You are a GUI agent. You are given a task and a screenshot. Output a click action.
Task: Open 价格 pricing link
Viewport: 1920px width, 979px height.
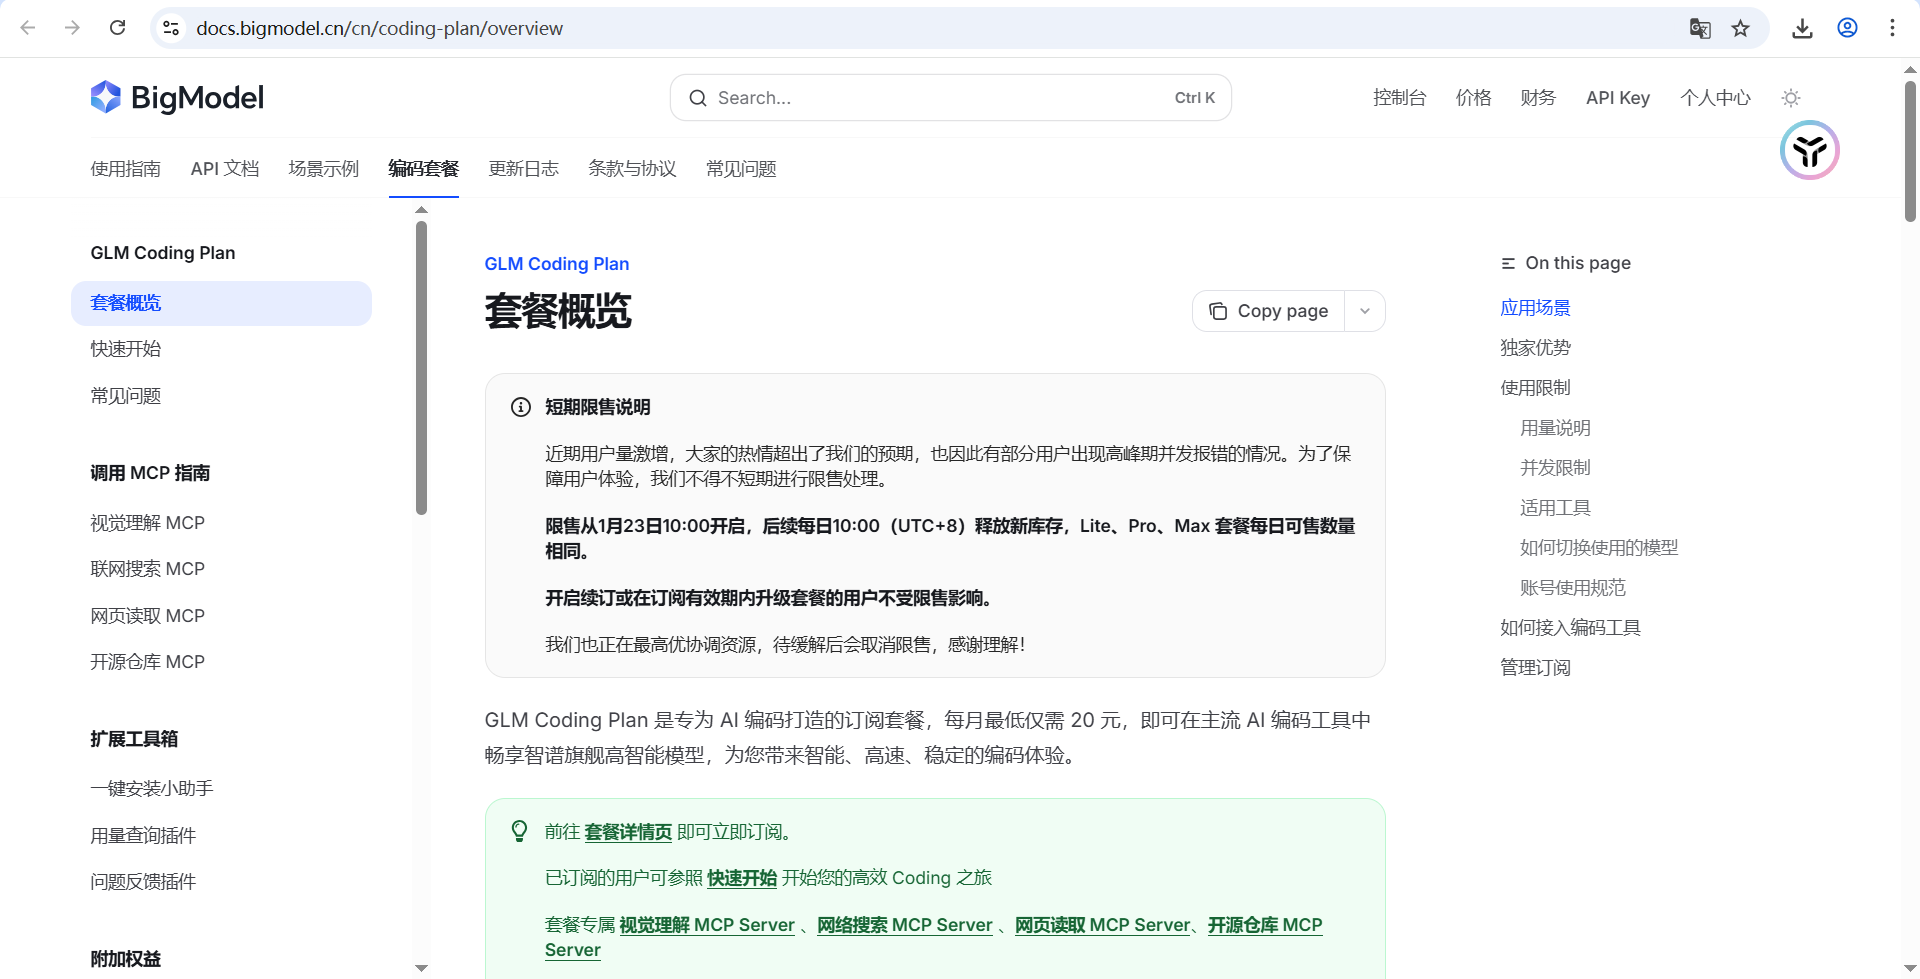[x=1473, y=98]
